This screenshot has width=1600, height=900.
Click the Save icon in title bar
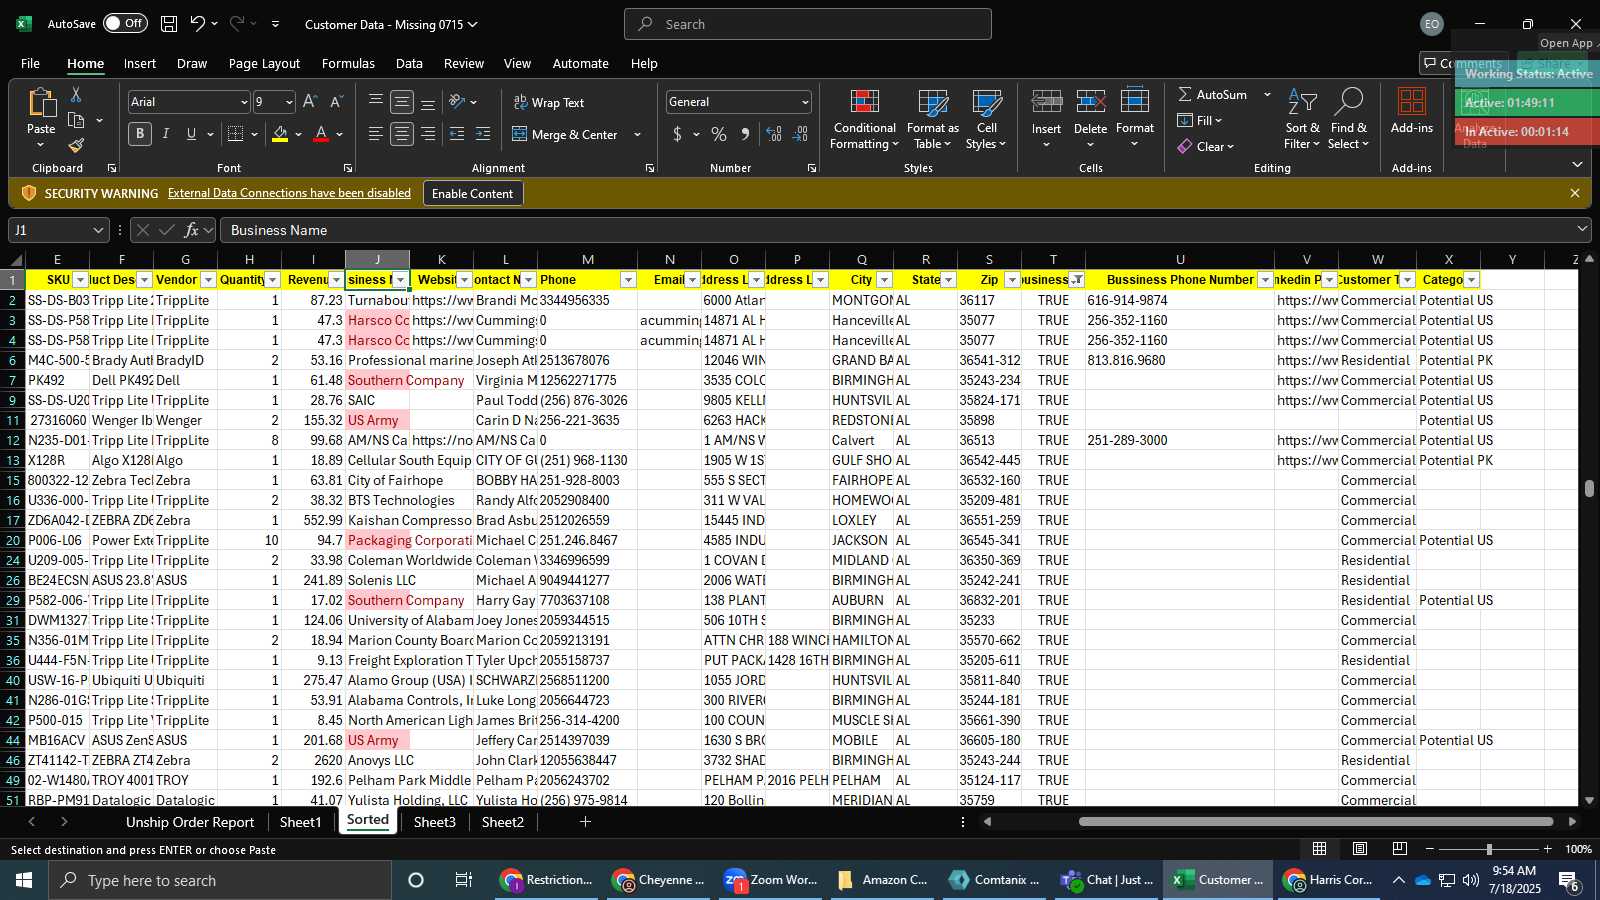(x=169, y=24)
